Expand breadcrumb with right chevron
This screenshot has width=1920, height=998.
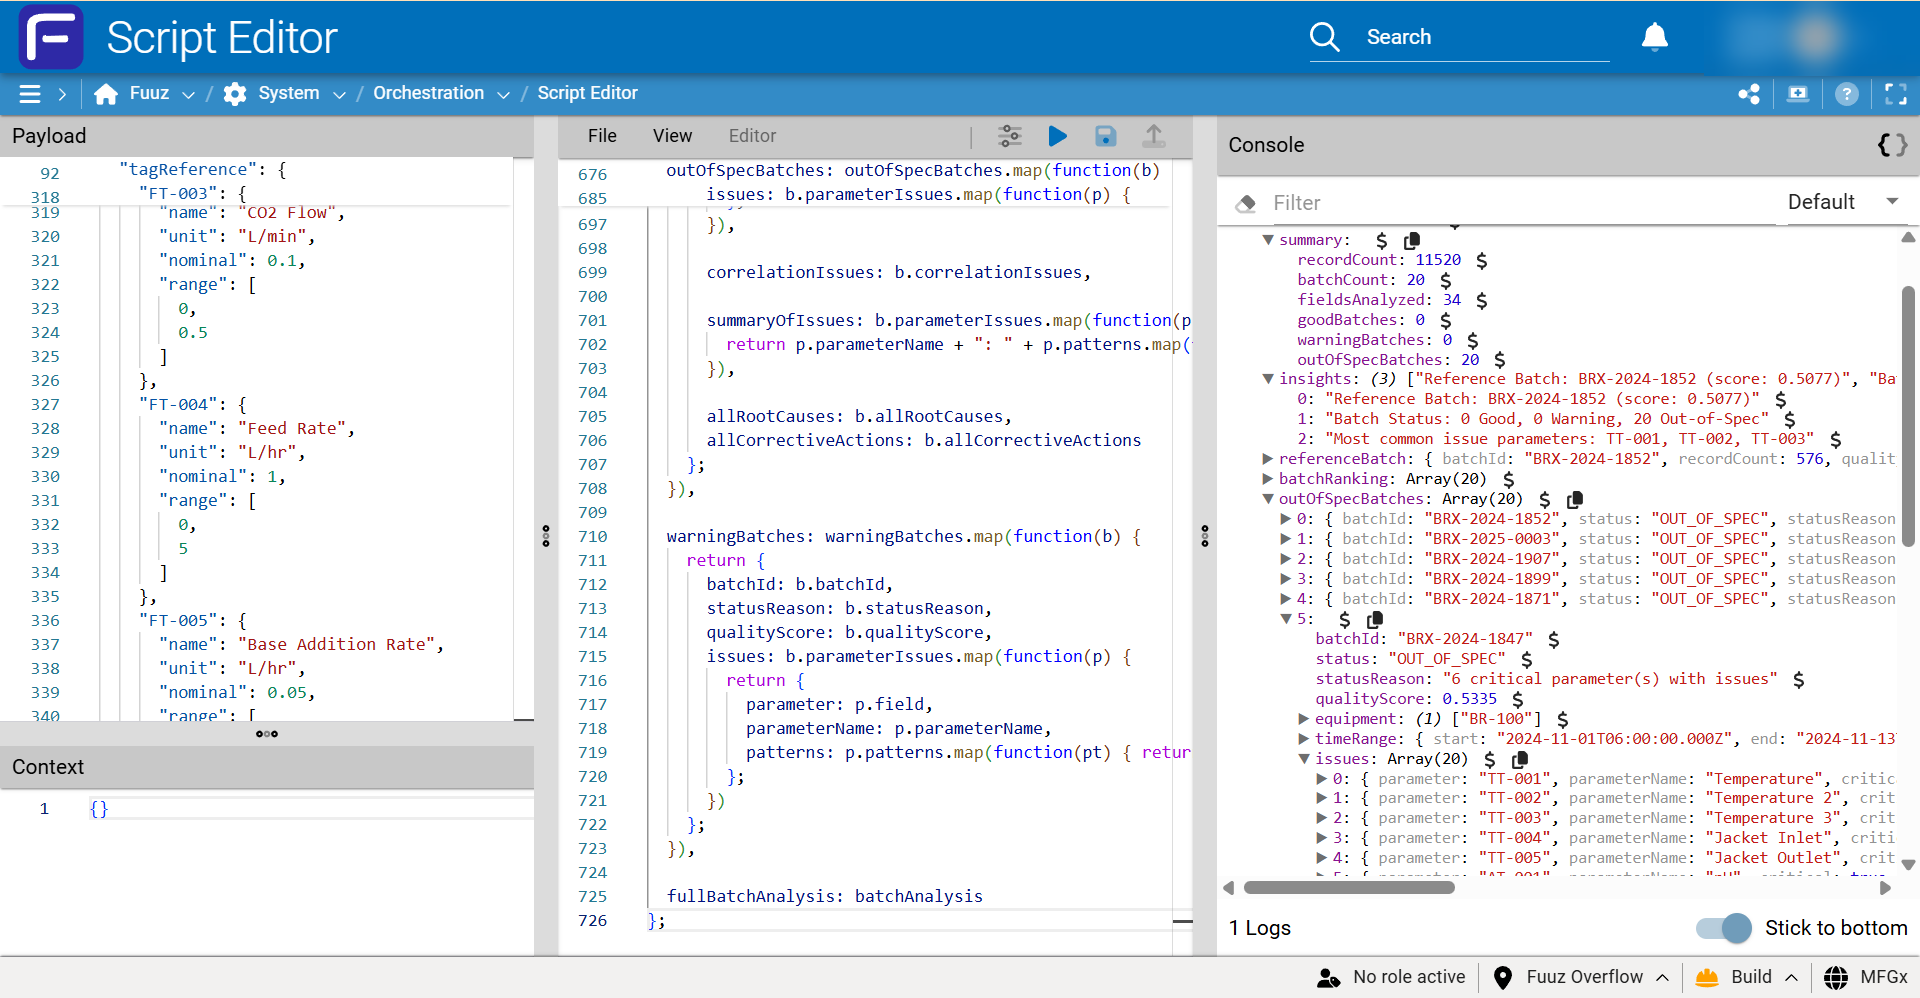point(62,94)
